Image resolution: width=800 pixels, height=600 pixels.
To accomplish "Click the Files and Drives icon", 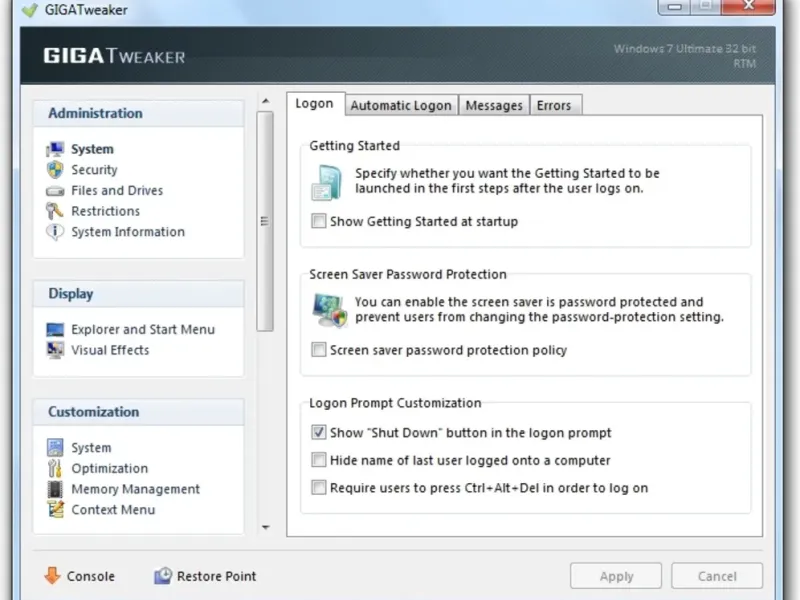I will click(x=55, y=191).
